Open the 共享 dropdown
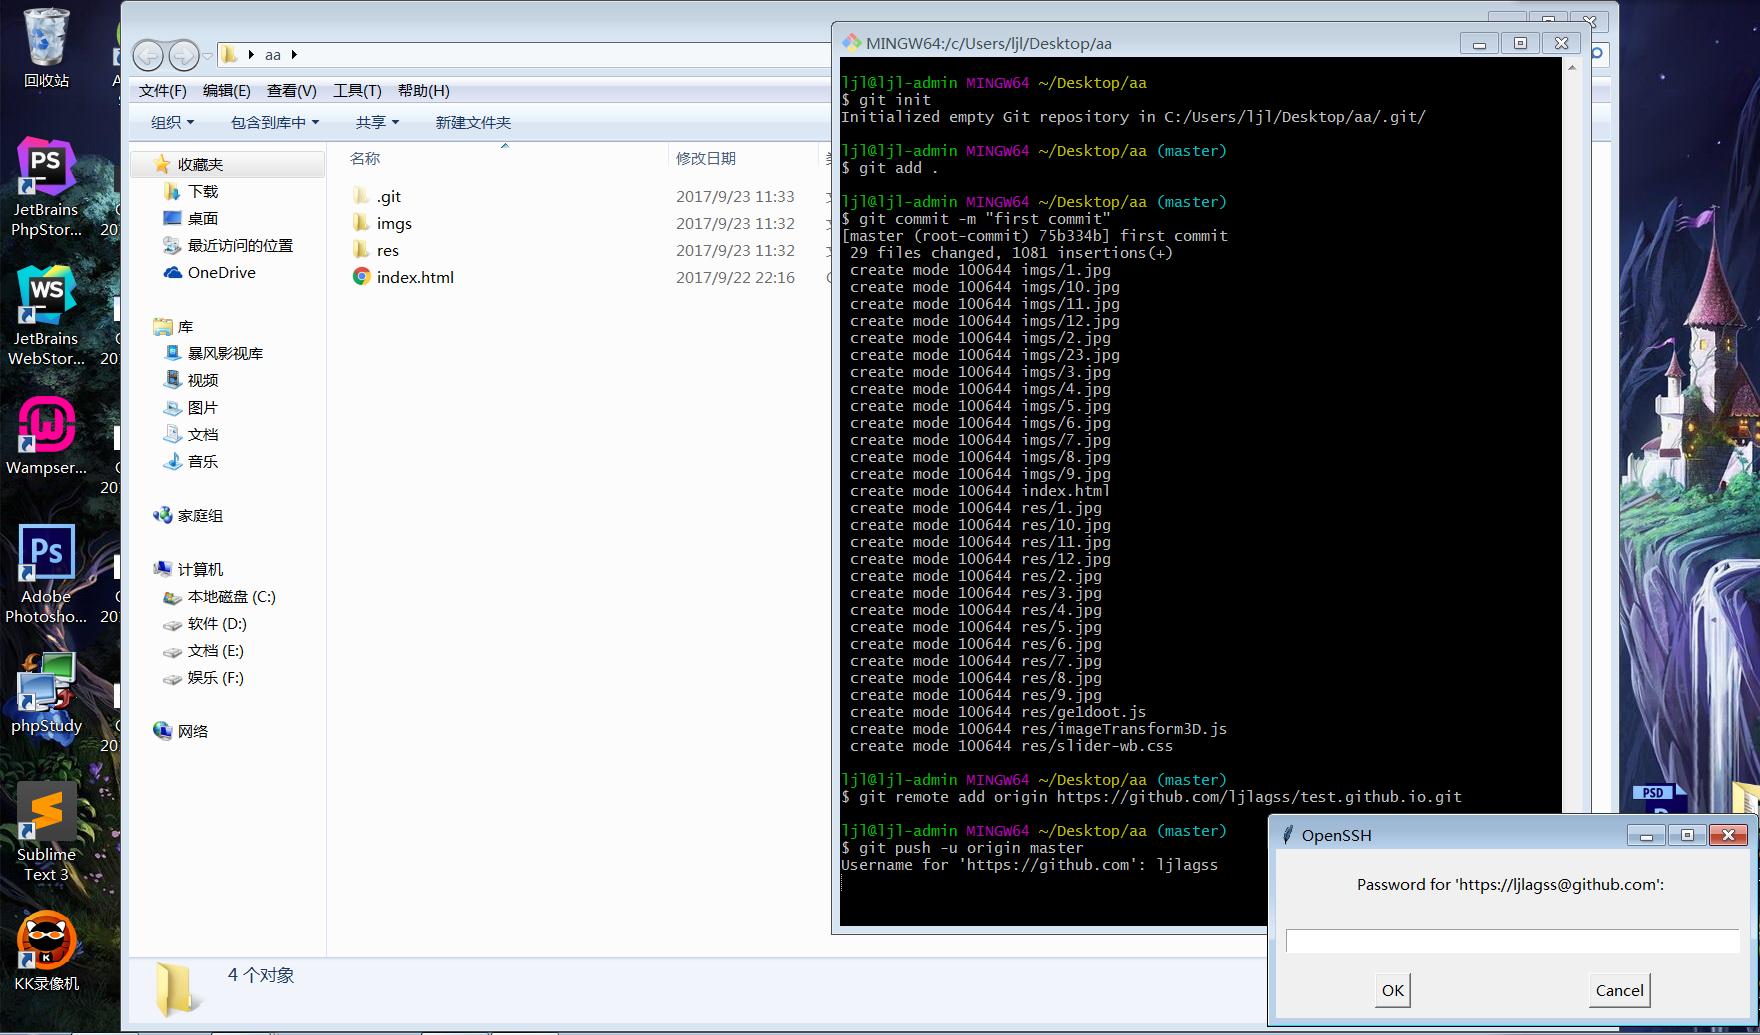1760x1035 pixels. pyautogui.click(x=377, y=122)
